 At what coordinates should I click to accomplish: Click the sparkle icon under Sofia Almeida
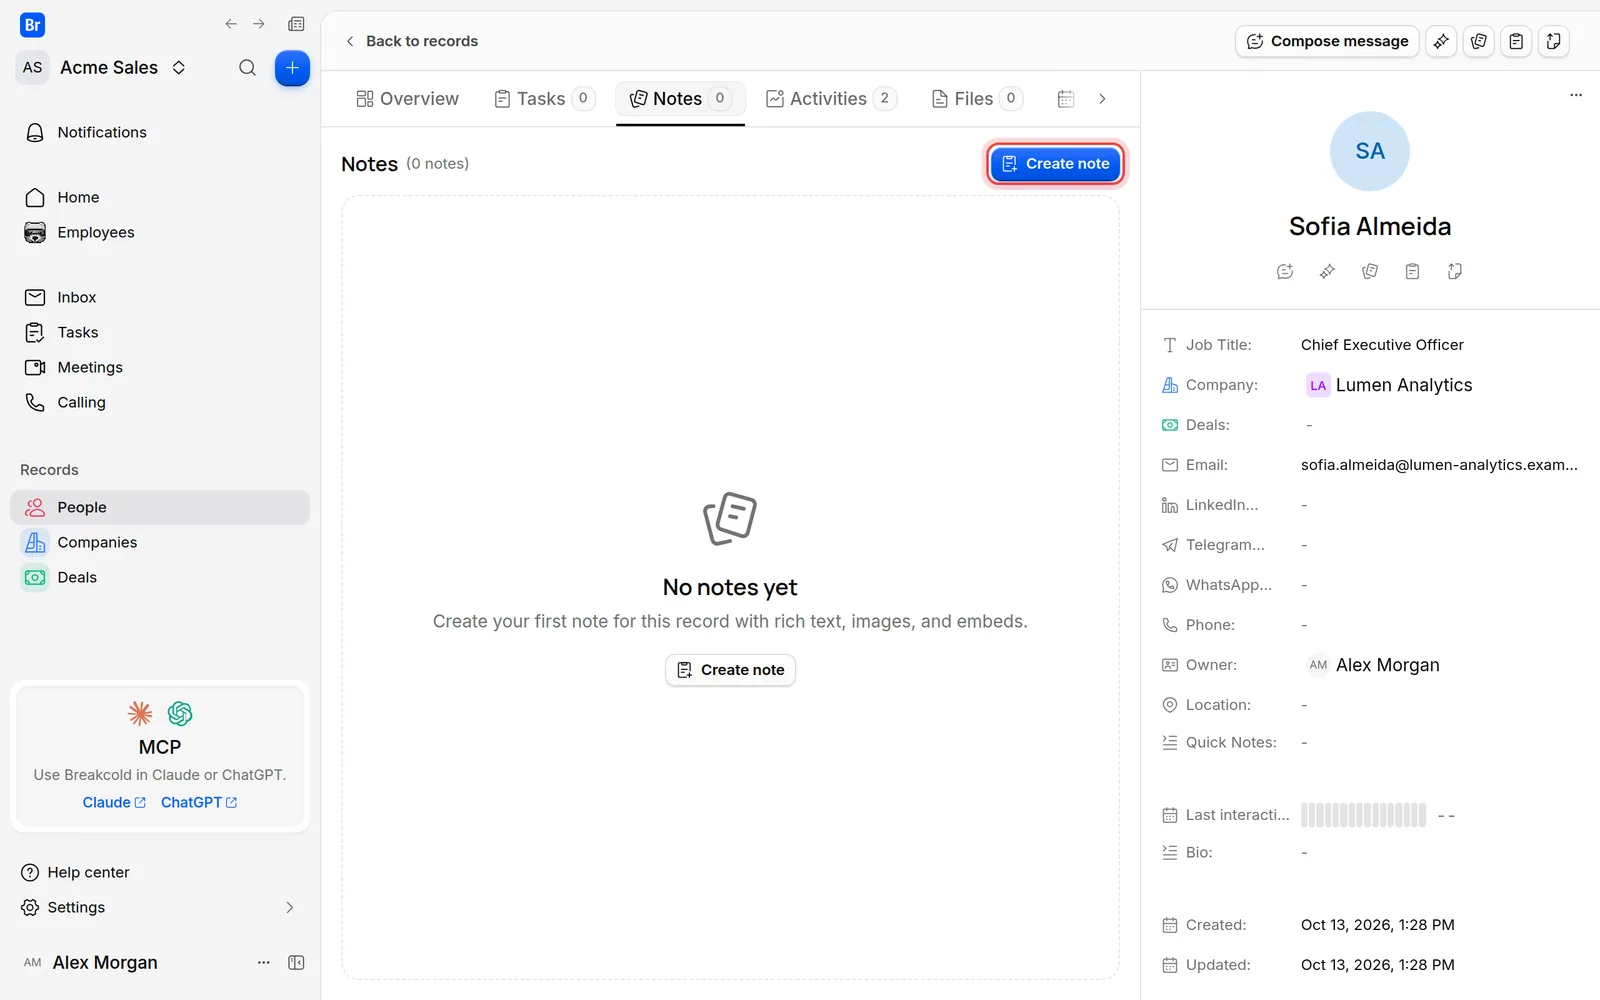[x=1327, y=271]
